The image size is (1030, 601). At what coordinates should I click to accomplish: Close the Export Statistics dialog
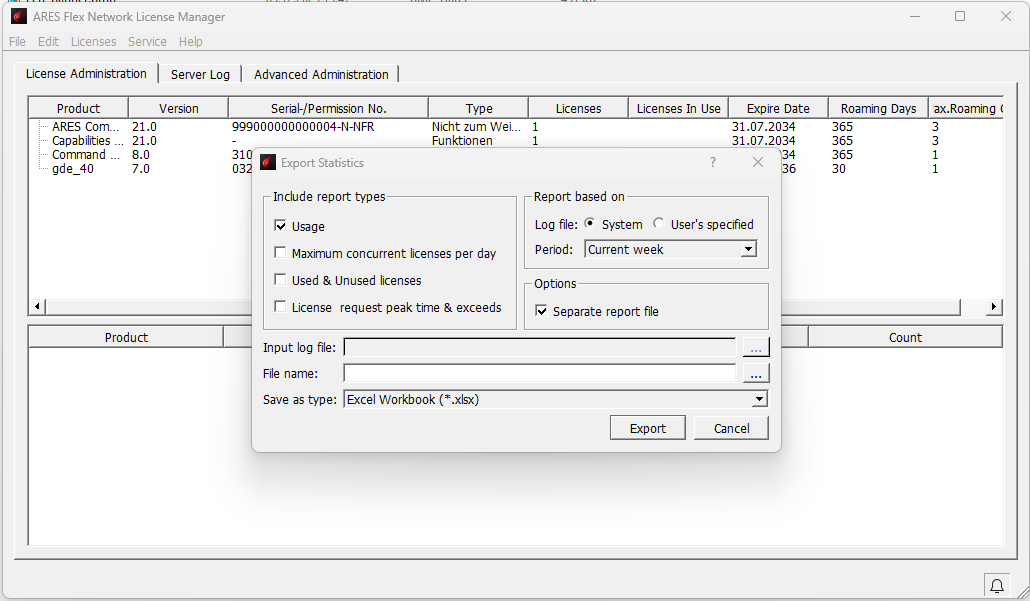click(757, 162)
